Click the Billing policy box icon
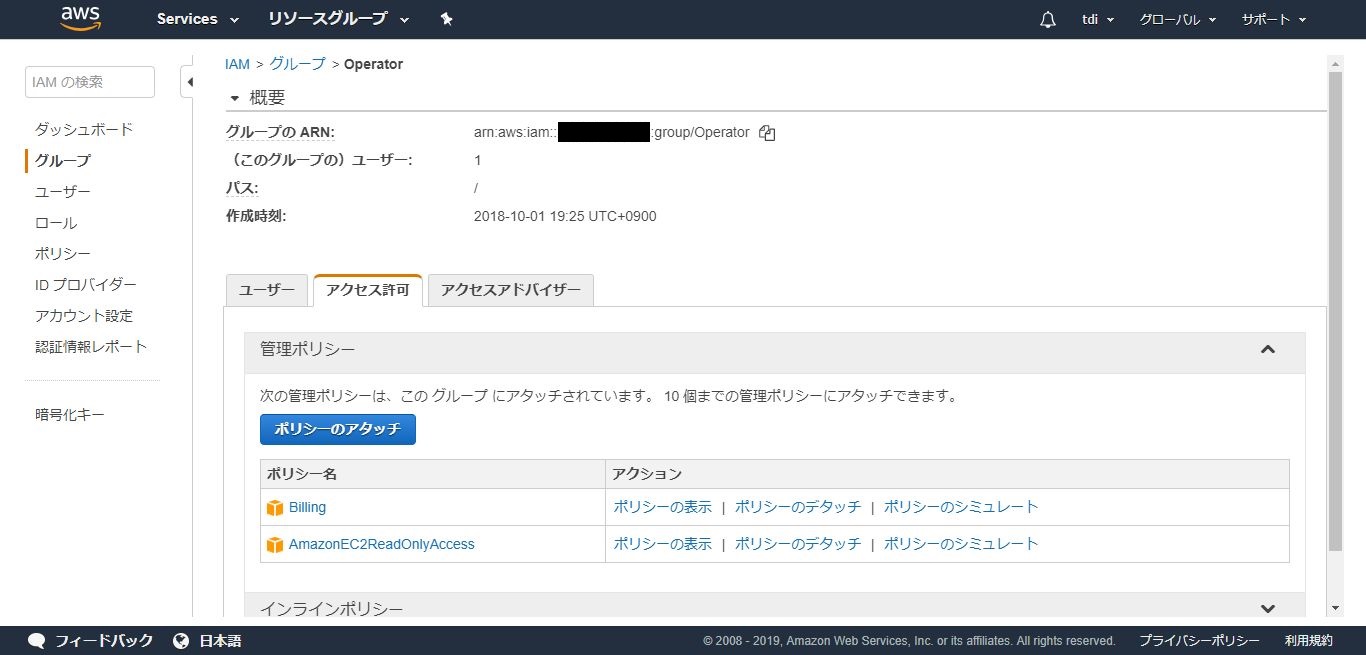Viewport: 1366px width, 655px height. [x=275, y=508]
